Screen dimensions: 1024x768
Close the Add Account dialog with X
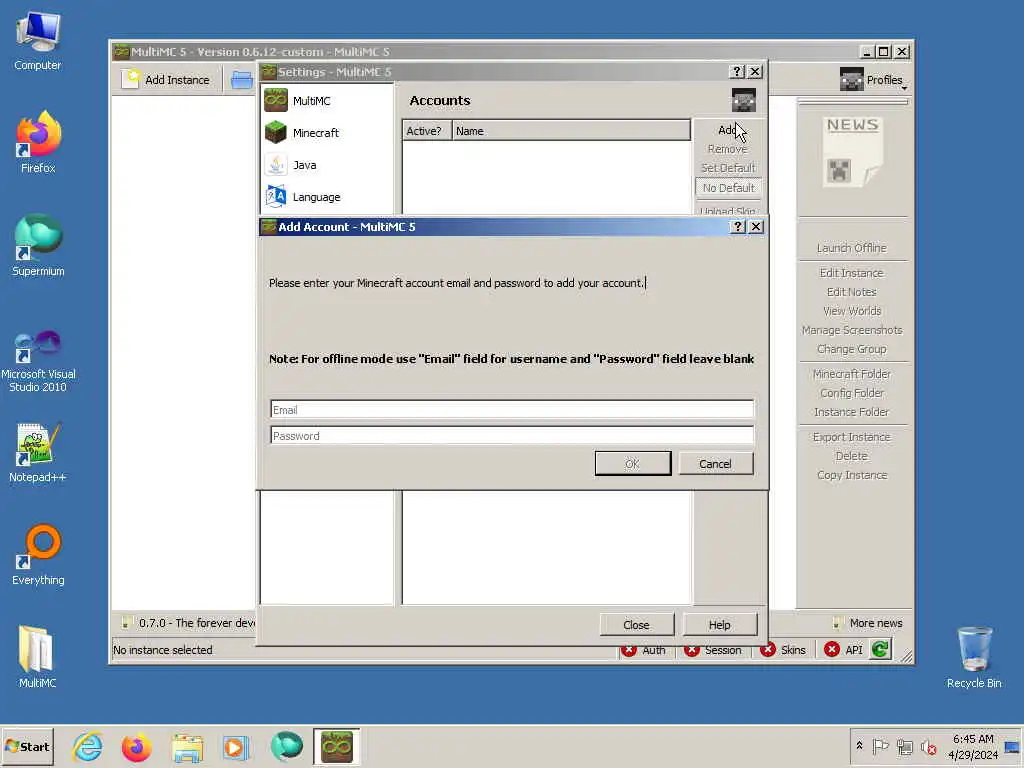(x=756, y=227)
